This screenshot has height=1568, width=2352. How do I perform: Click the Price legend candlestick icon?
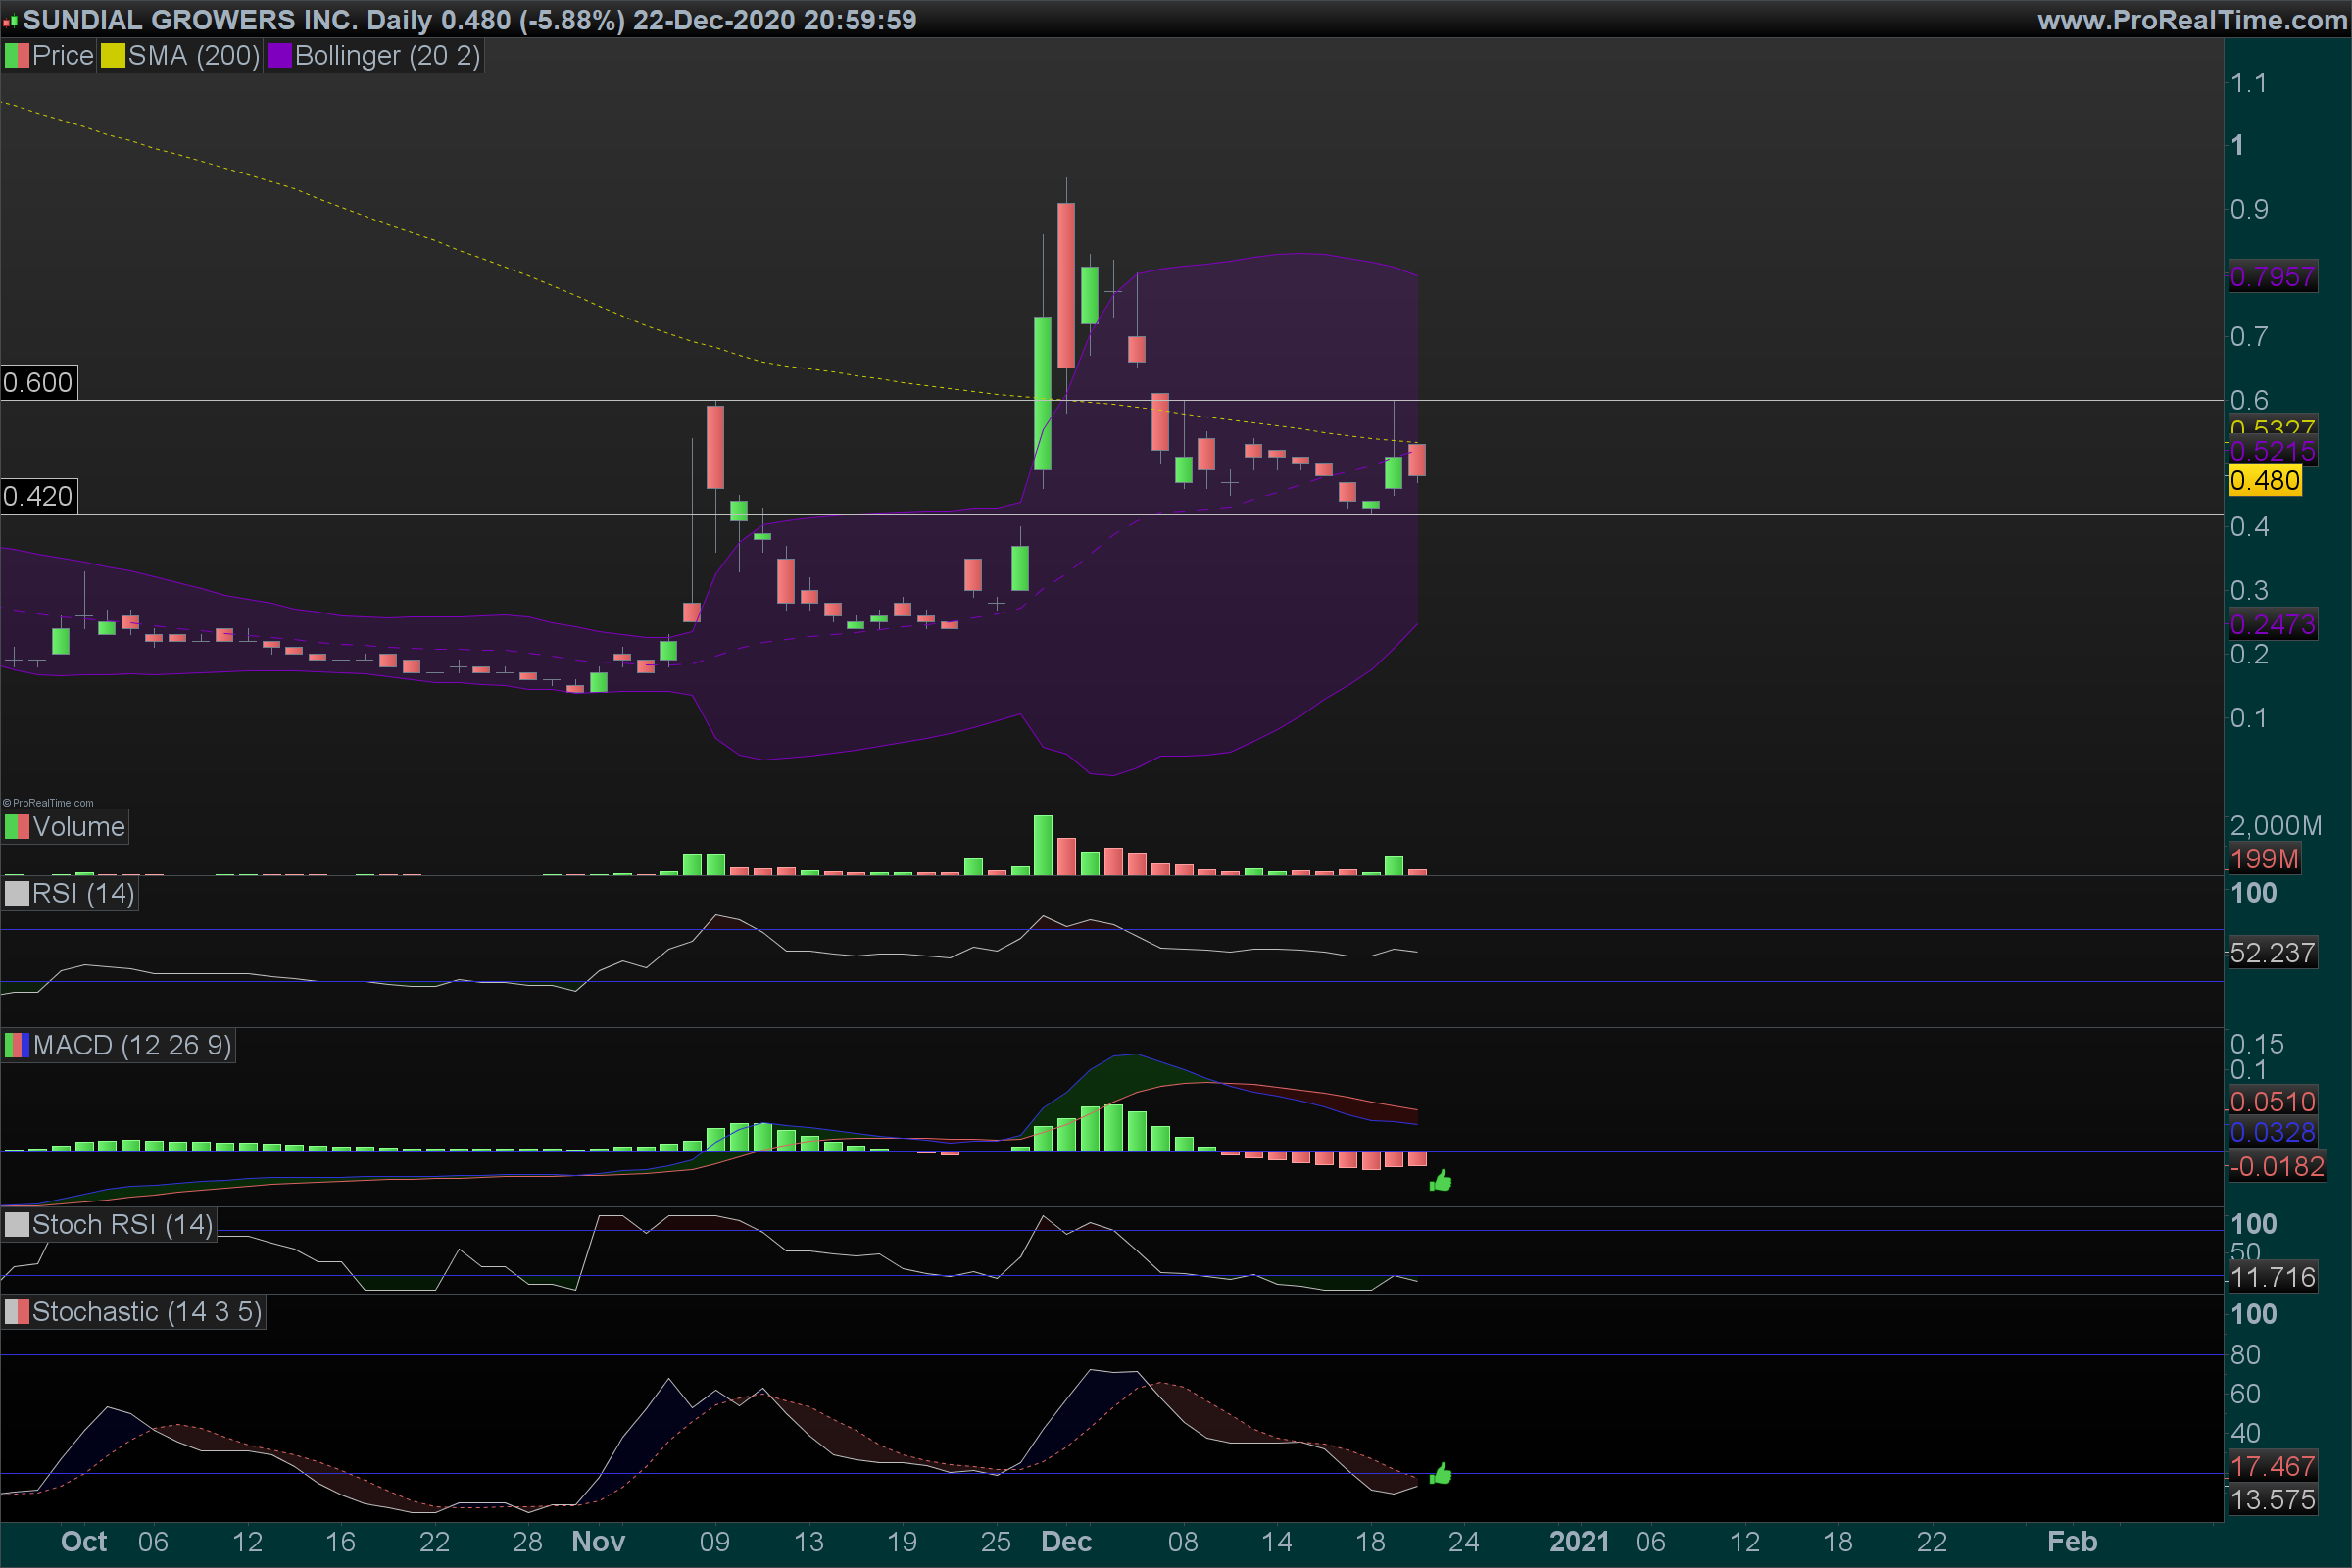pos(17,56)
